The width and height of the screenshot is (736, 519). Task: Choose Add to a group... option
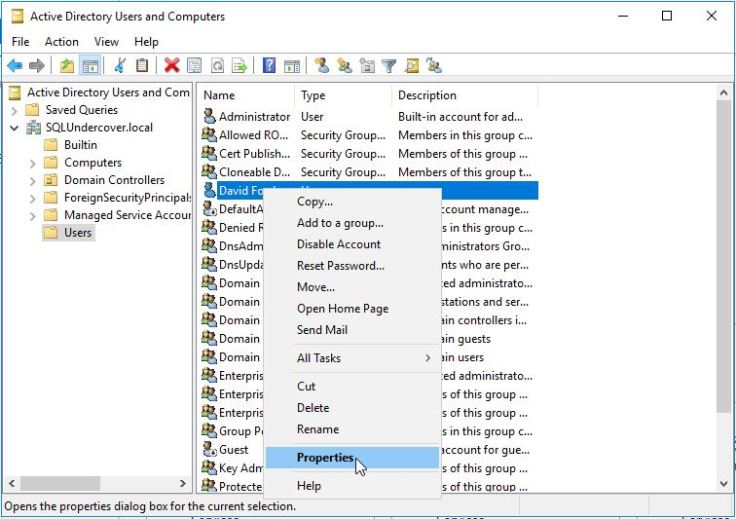click(353, 223)
